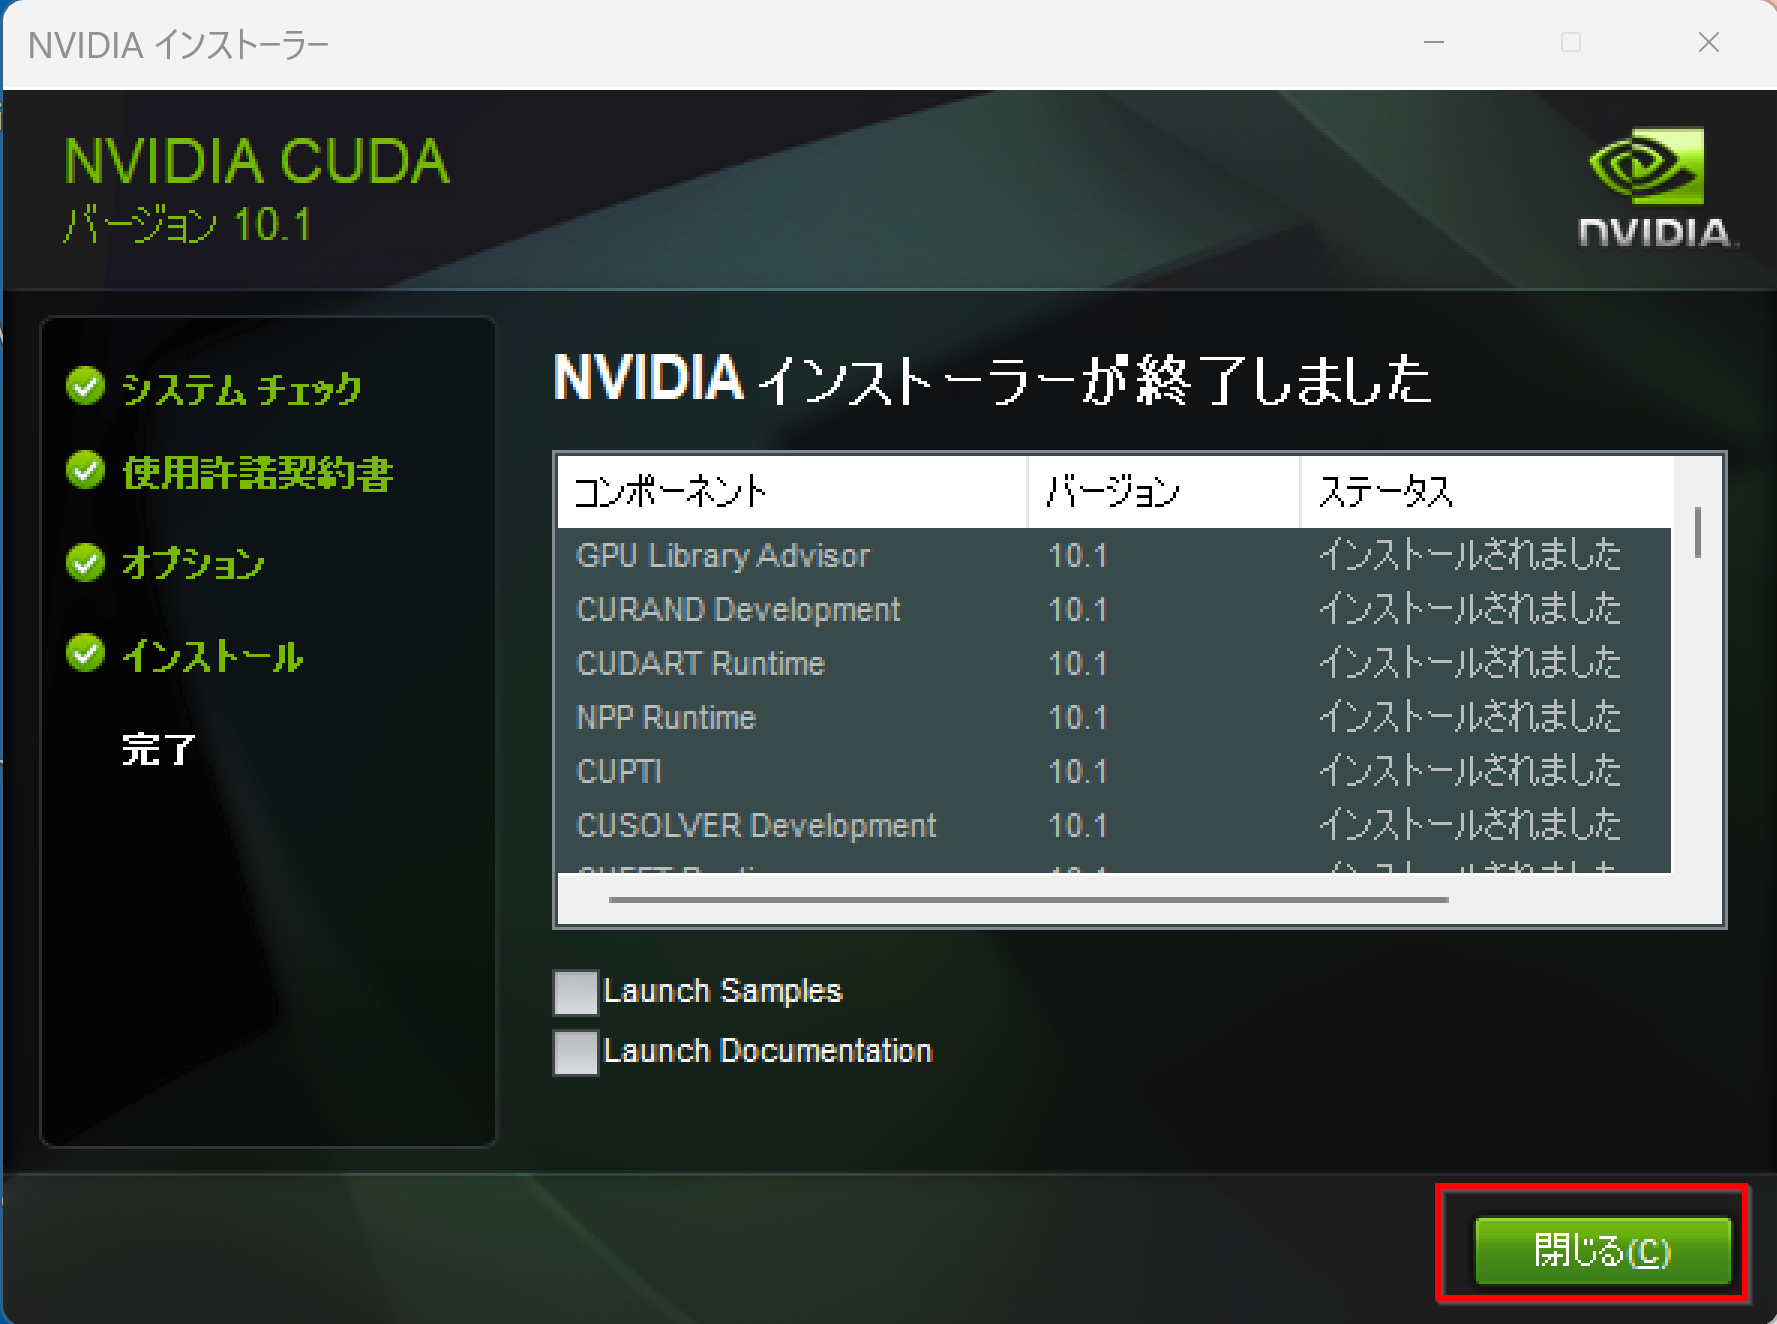1777x1324 pixels.
Task: Select the 使用許諾契約書 step
Action: tap(257, 473)
